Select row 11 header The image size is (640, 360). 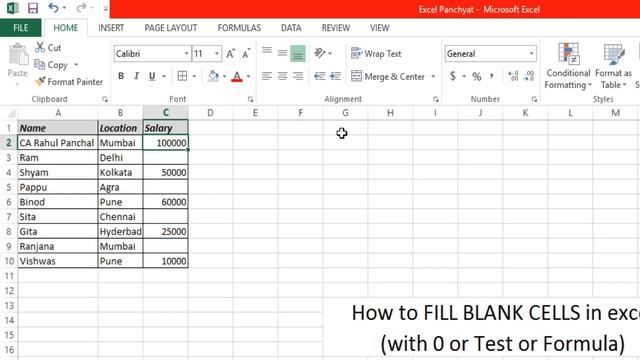9,276
